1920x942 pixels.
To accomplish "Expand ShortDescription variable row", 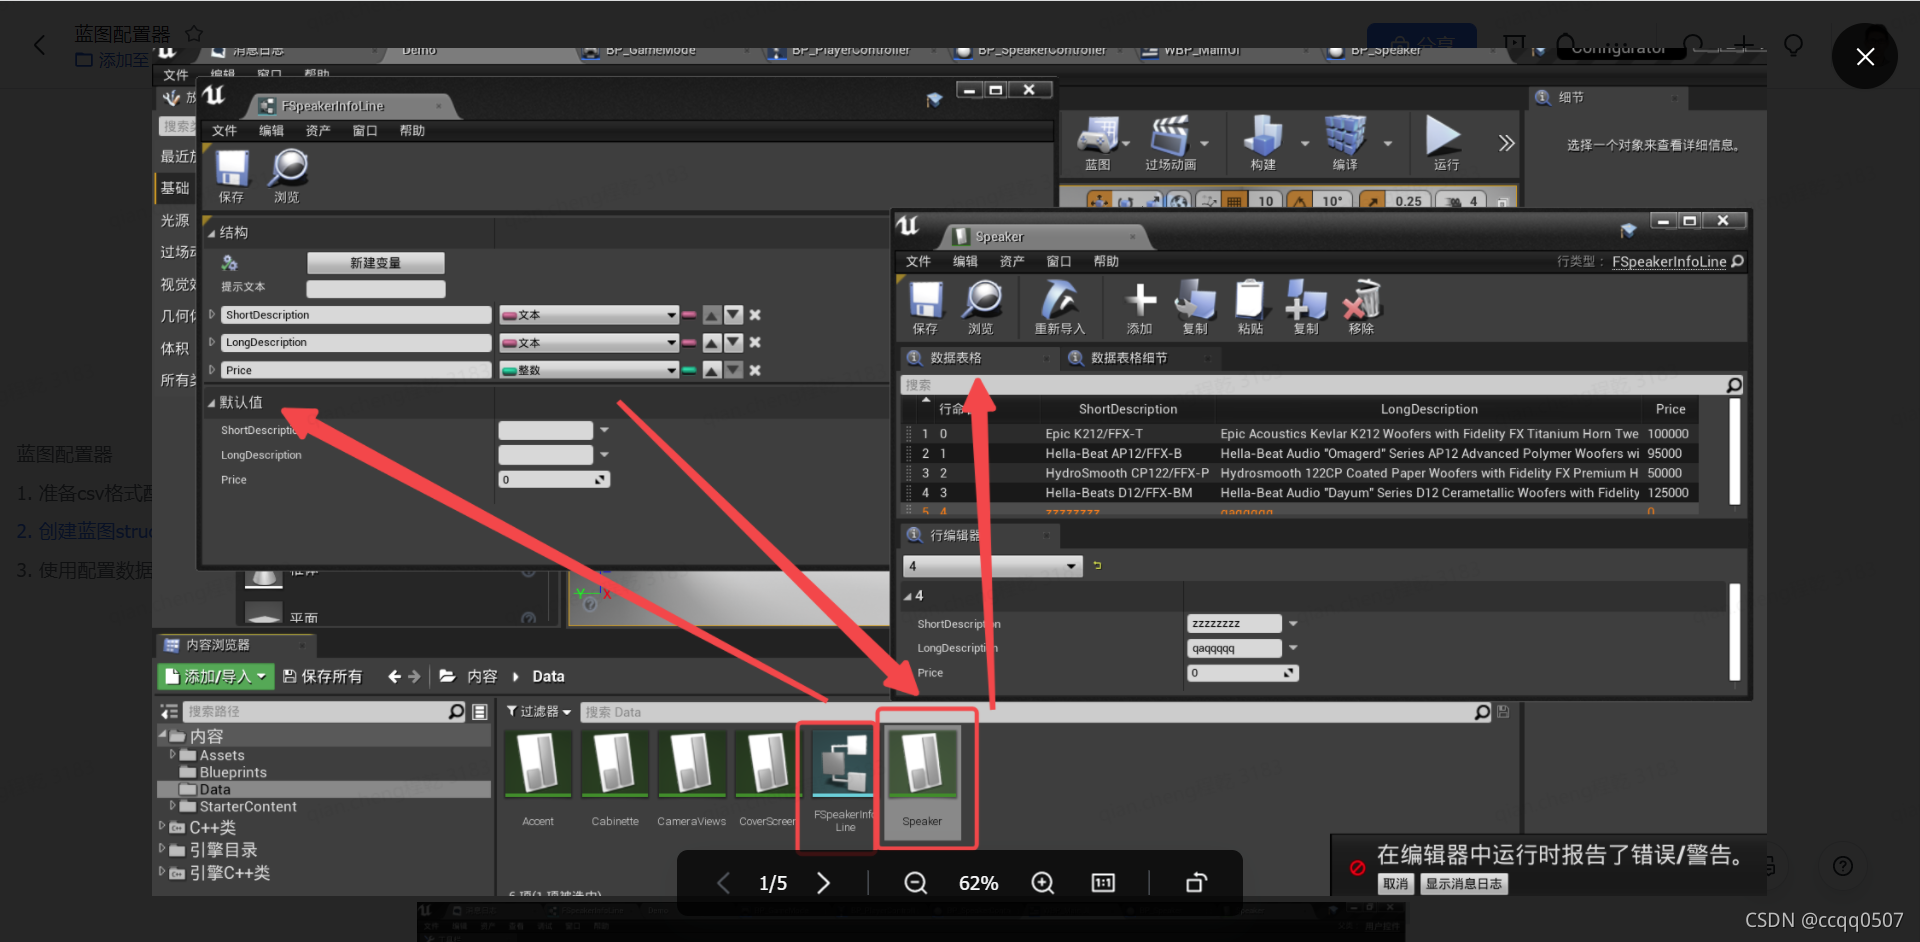I will tap(212, 314).
